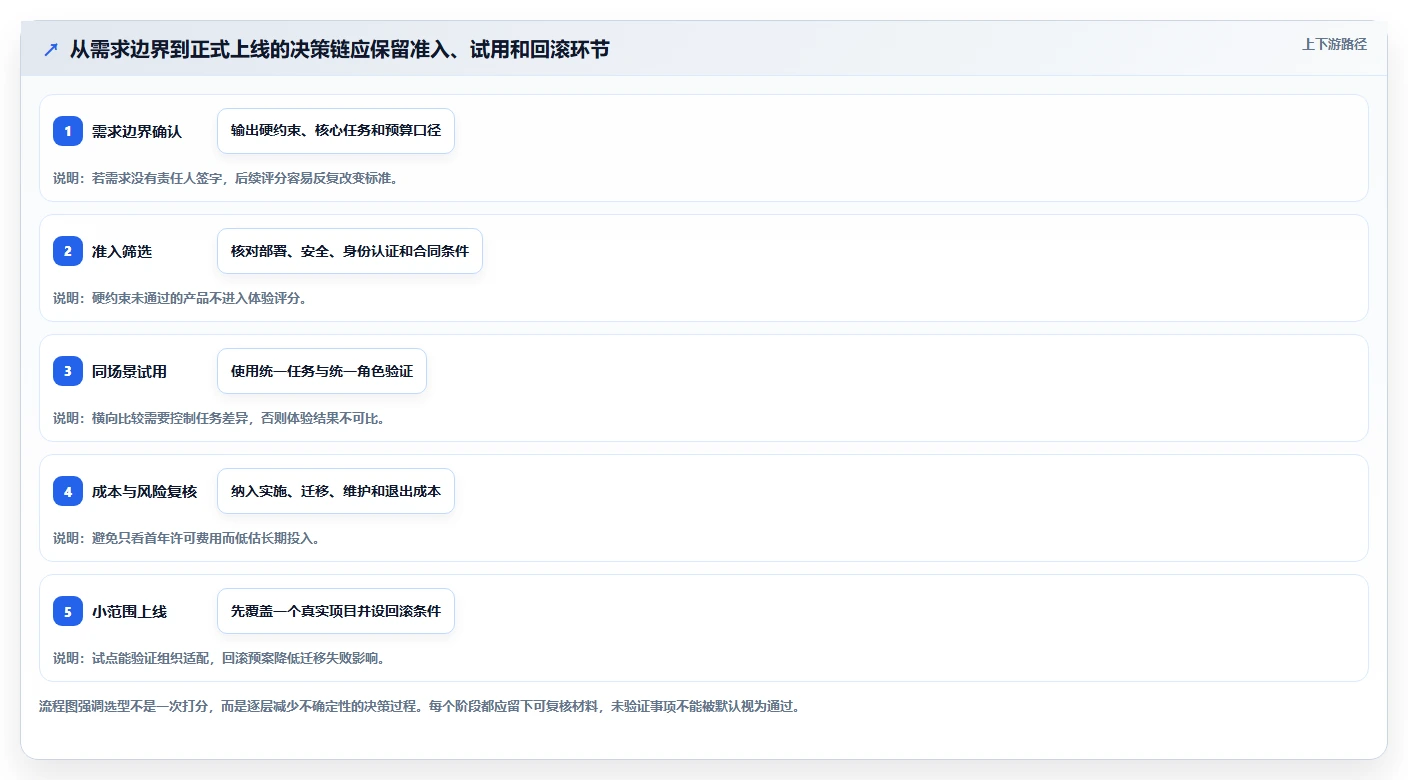
Task: Click step number badge 3
Action: pos(68,371)
